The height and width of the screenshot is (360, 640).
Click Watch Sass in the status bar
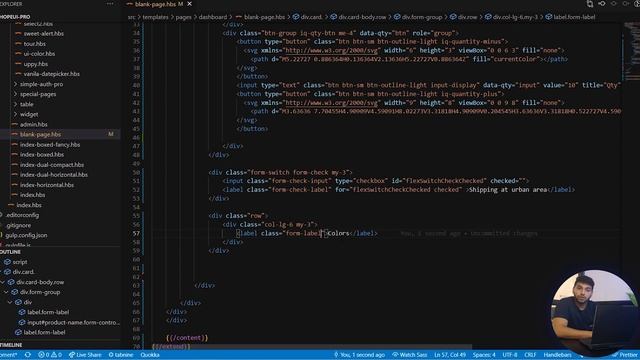pos(410,355)
